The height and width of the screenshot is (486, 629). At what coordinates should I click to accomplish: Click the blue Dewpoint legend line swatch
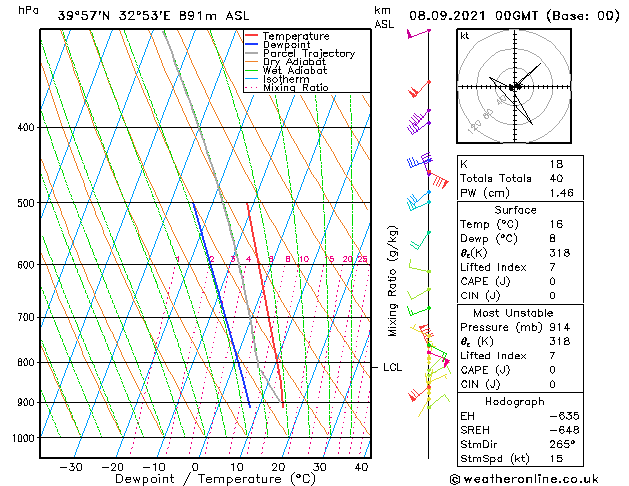point(252,44)
